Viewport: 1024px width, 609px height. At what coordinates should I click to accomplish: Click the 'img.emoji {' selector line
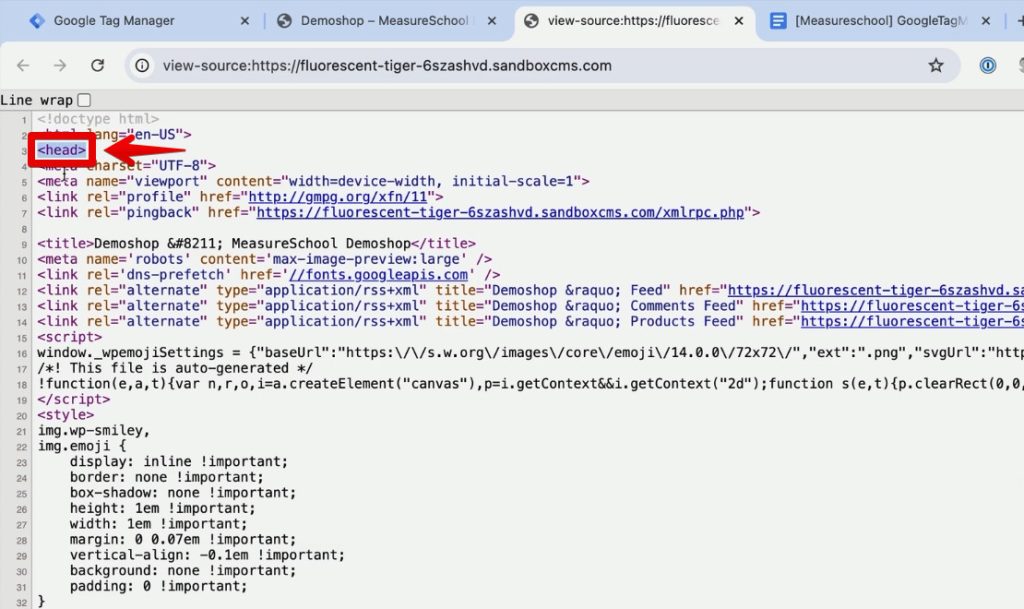81,446
